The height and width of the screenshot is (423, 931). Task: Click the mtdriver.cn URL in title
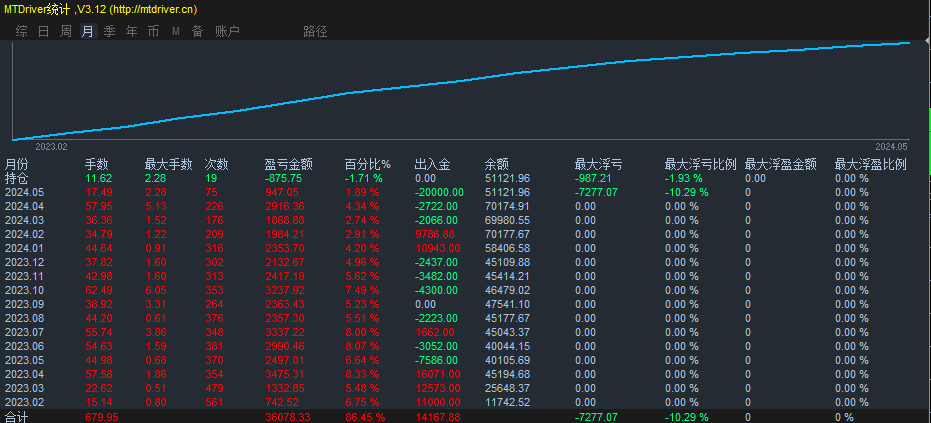click(x=153, y=10)
